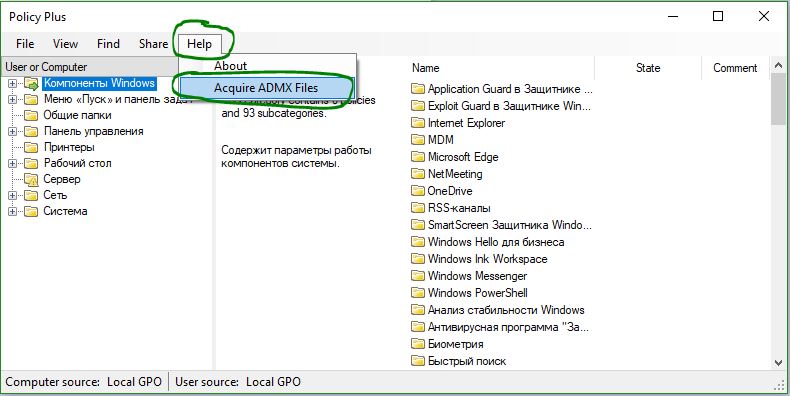Click the Application Guard folder icon
The image size is (790, 396).
[418, 89]
